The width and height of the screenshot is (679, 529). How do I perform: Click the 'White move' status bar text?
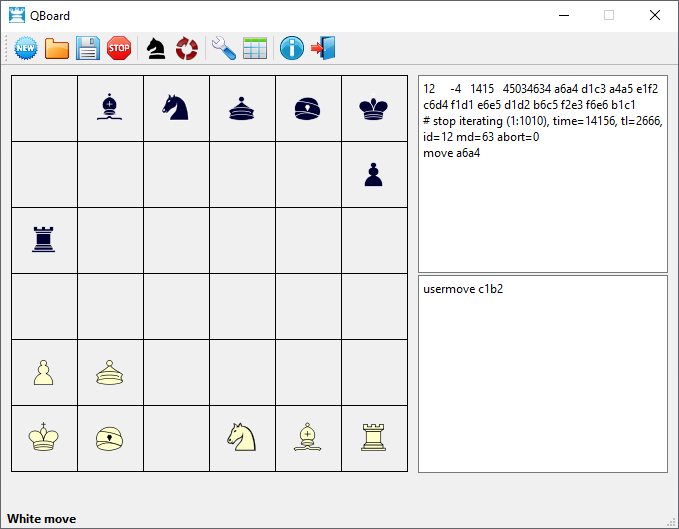tap(42, 519)
